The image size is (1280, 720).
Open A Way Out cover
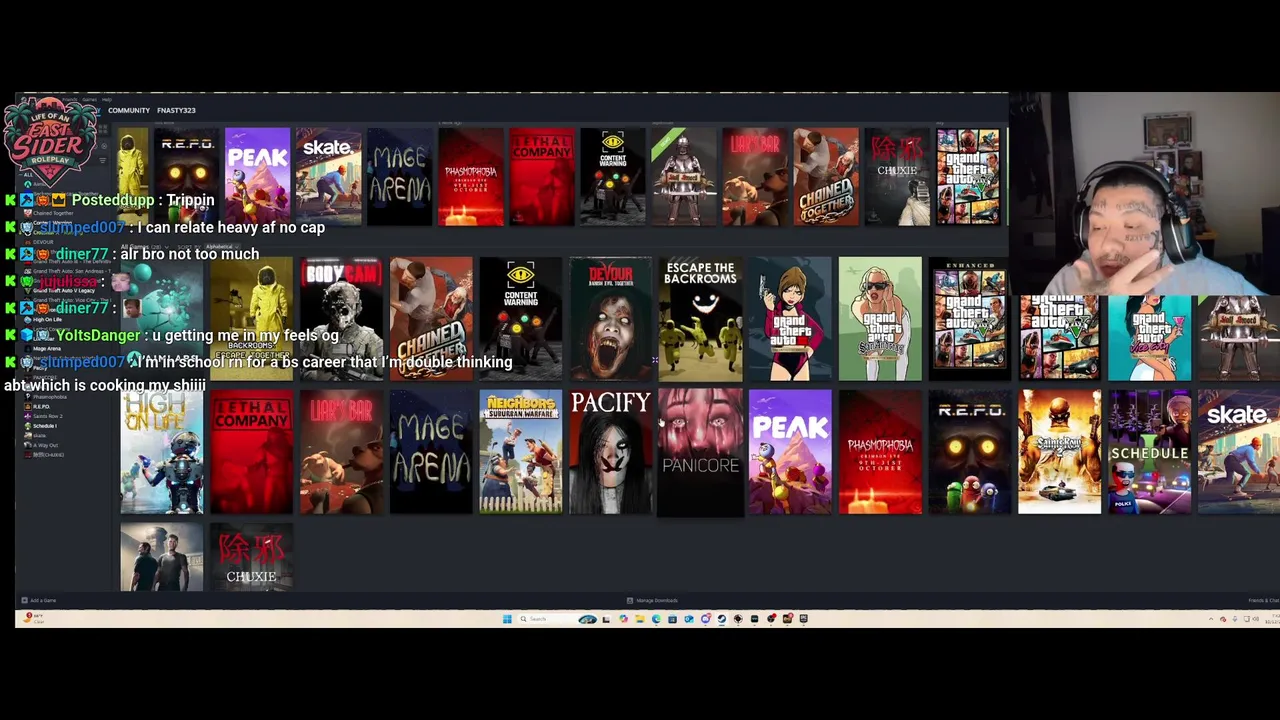[162, 557]
